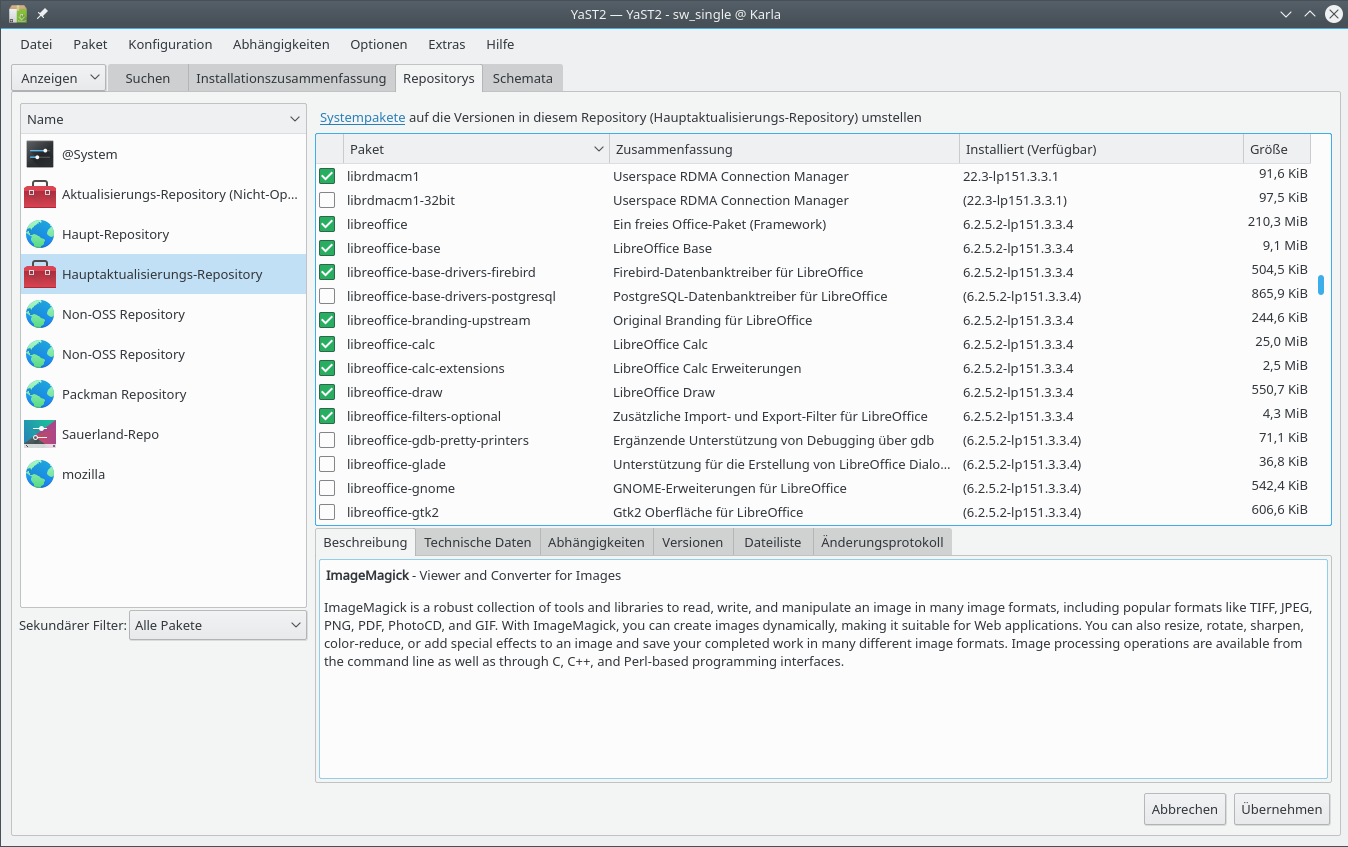Tick the libreoffice-gtk2 checkbox
Screen dimensions: 1348x847
pos(327,512)
